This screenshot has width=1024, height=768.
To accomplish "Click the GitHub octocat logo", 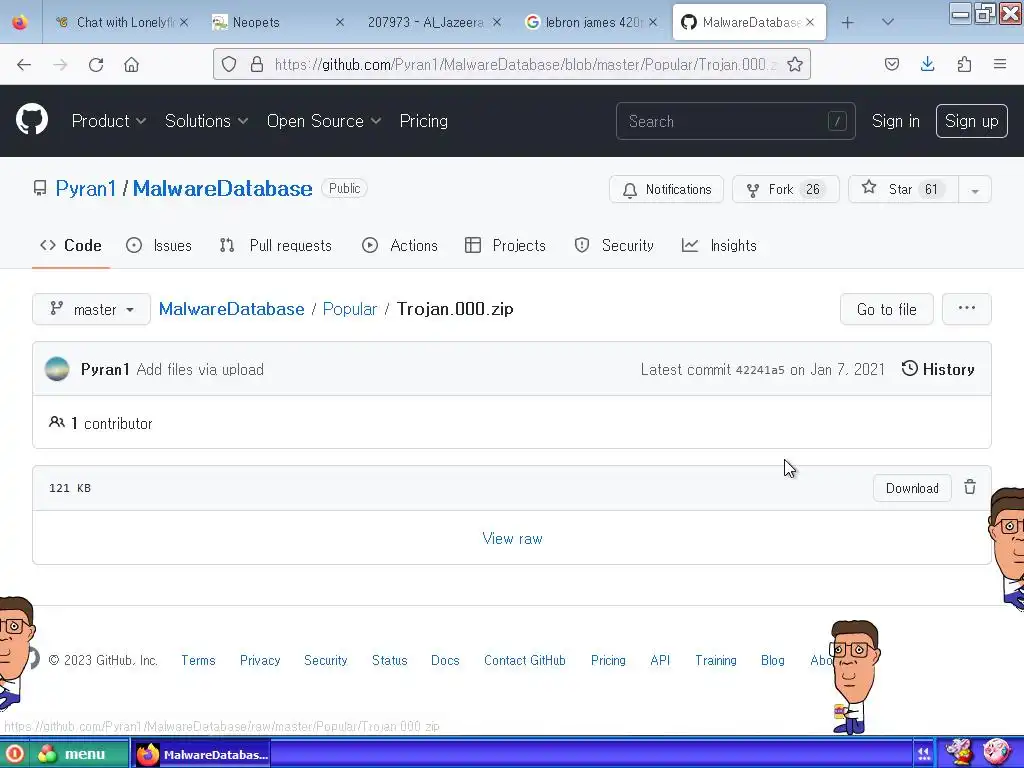I will (x=31, y=120).
